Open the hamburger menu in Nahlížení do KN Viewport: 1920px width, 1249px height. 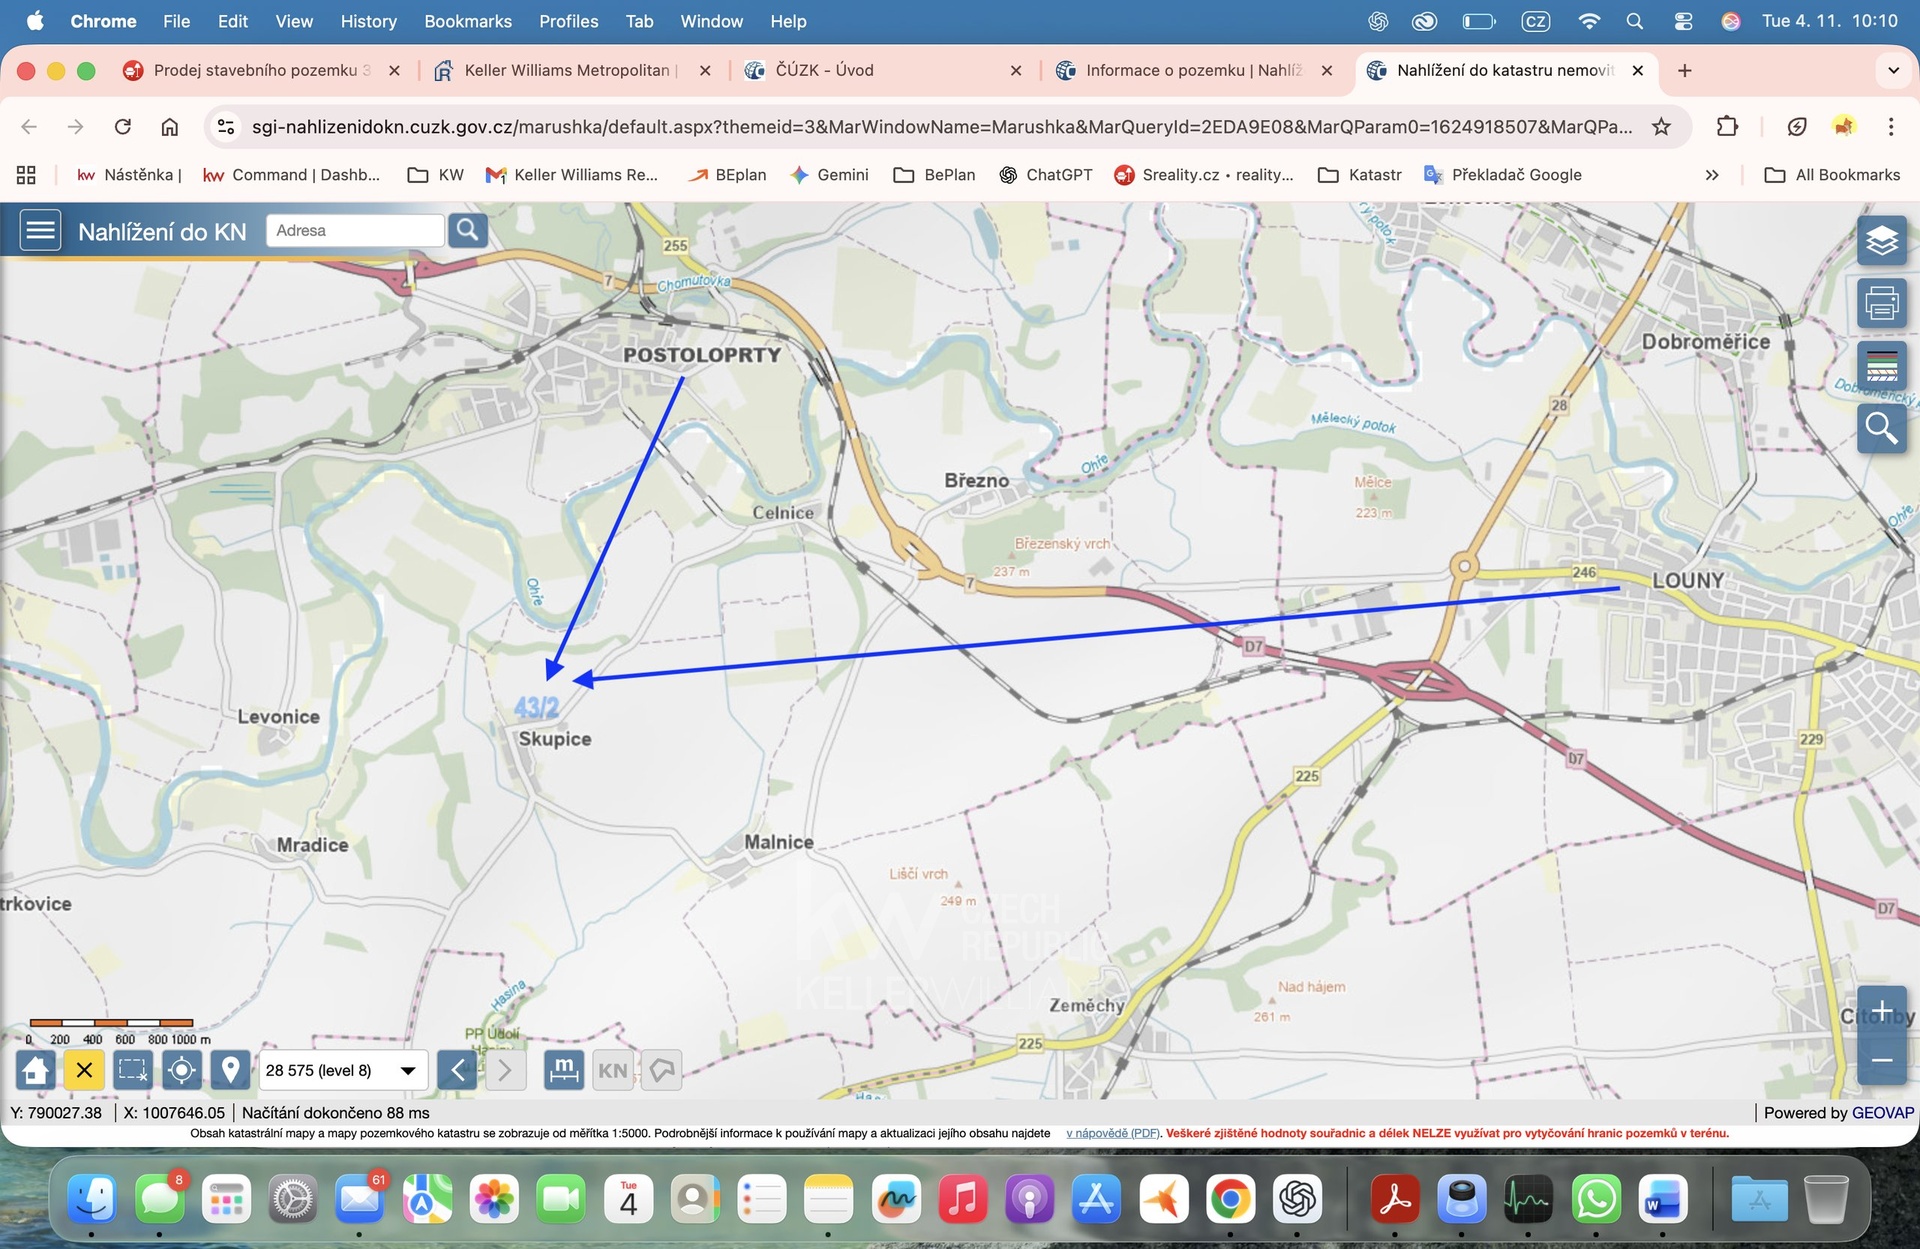(40, 231)
